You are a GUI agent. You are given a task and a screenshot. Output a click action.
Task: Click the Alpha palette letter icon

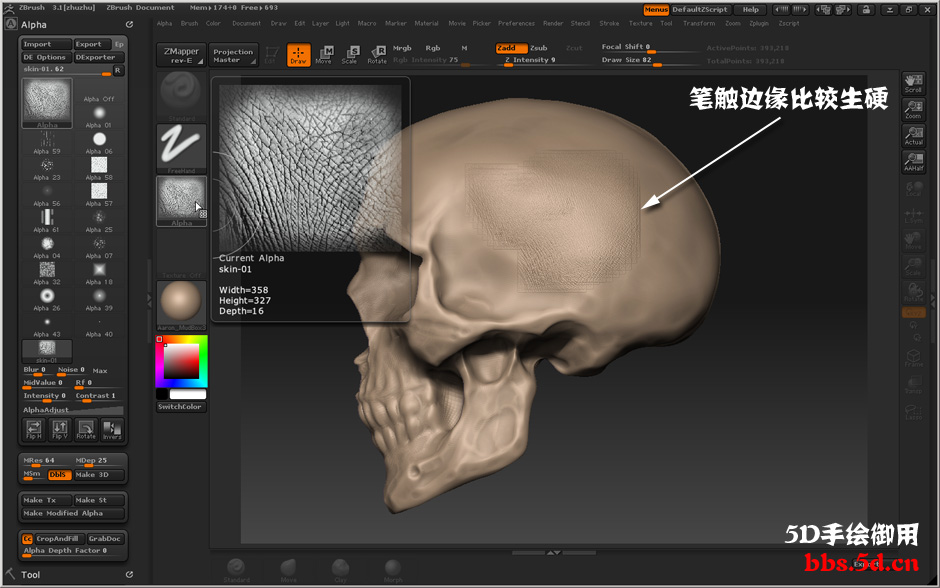pos(11,24)
